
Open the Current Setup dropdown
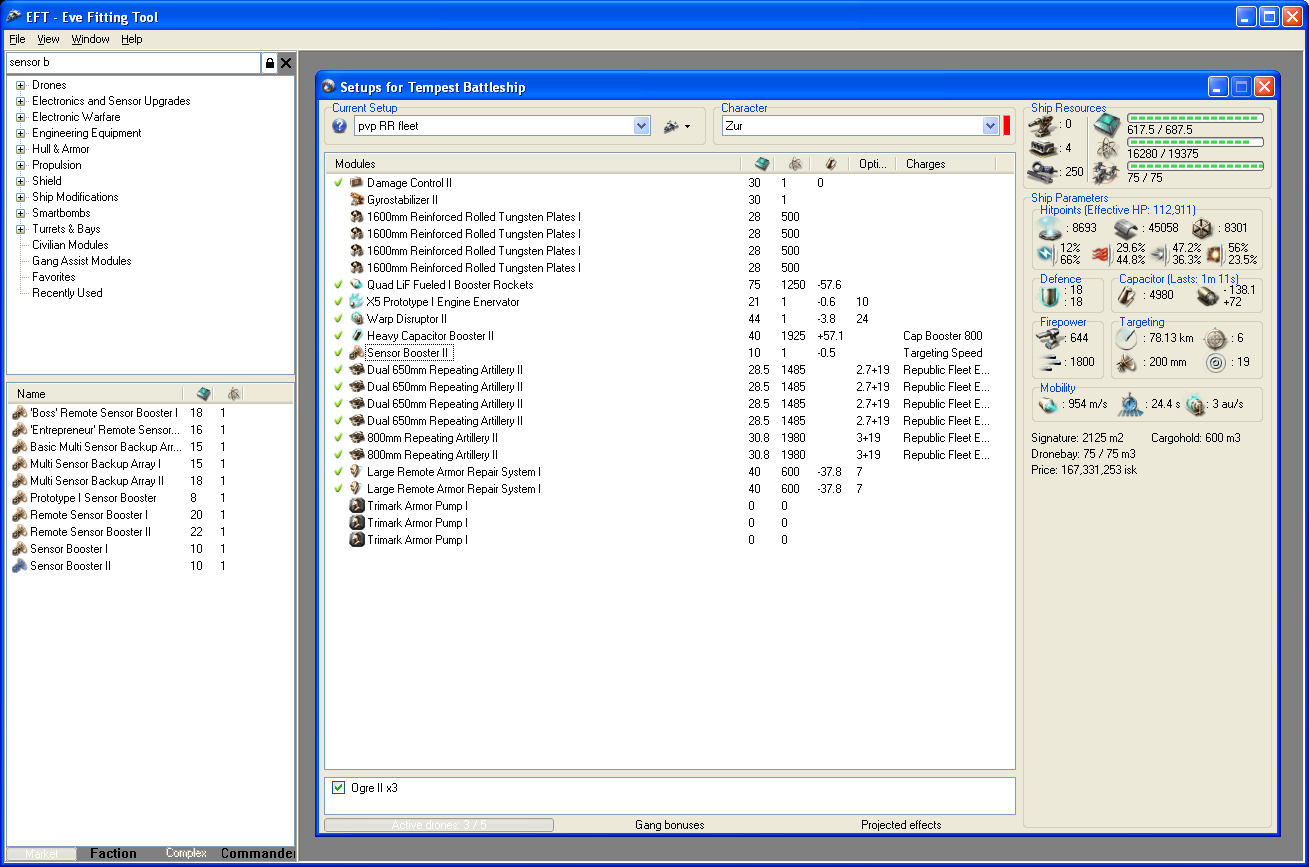pos(642,126)
